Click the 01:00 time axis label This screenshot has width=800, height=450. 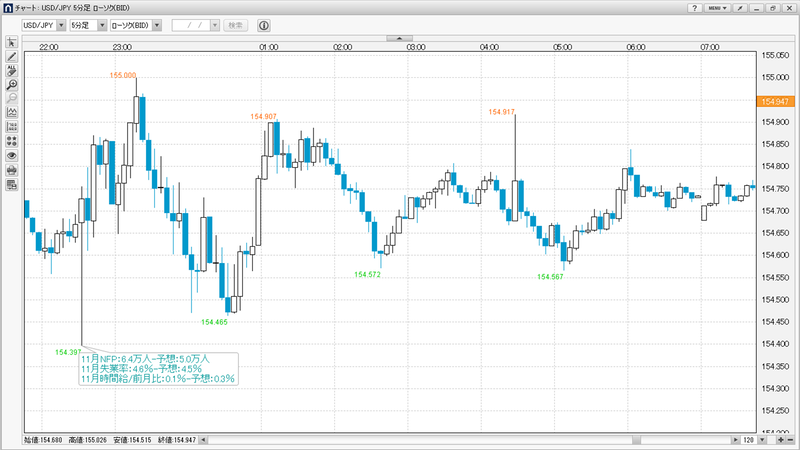pos(269,47)
